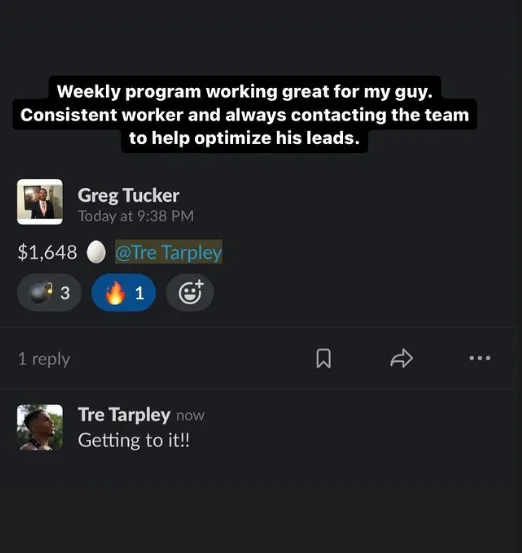Click the @Tre Tarpley mention

169,252
